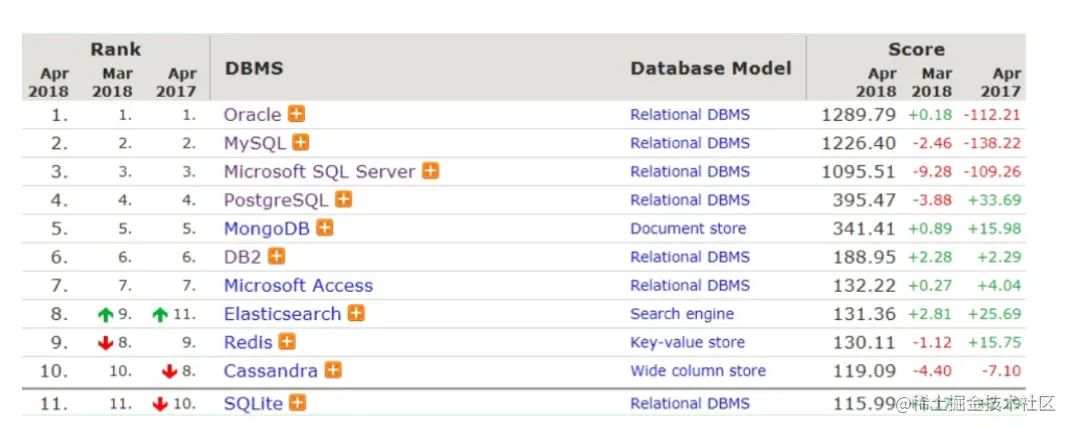This screenshot has width=1071, height=429.
Task: Click the plus icon beside MongoDB
Action: tap(325, 227)
